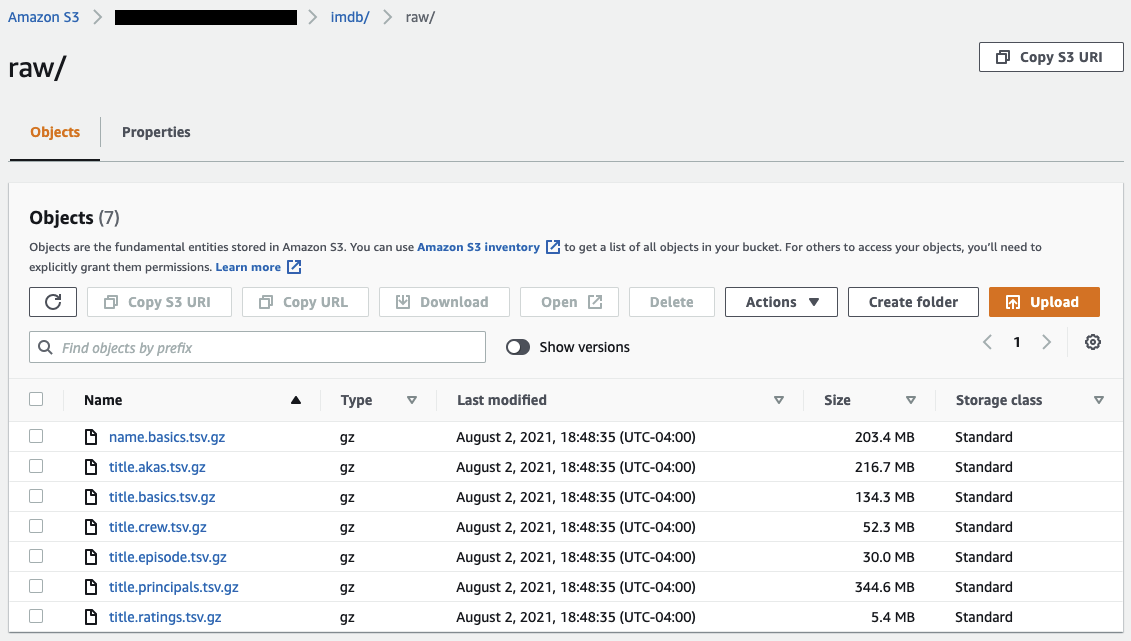
Task: Click the external link icon beside Learn more
Action: 294,267
